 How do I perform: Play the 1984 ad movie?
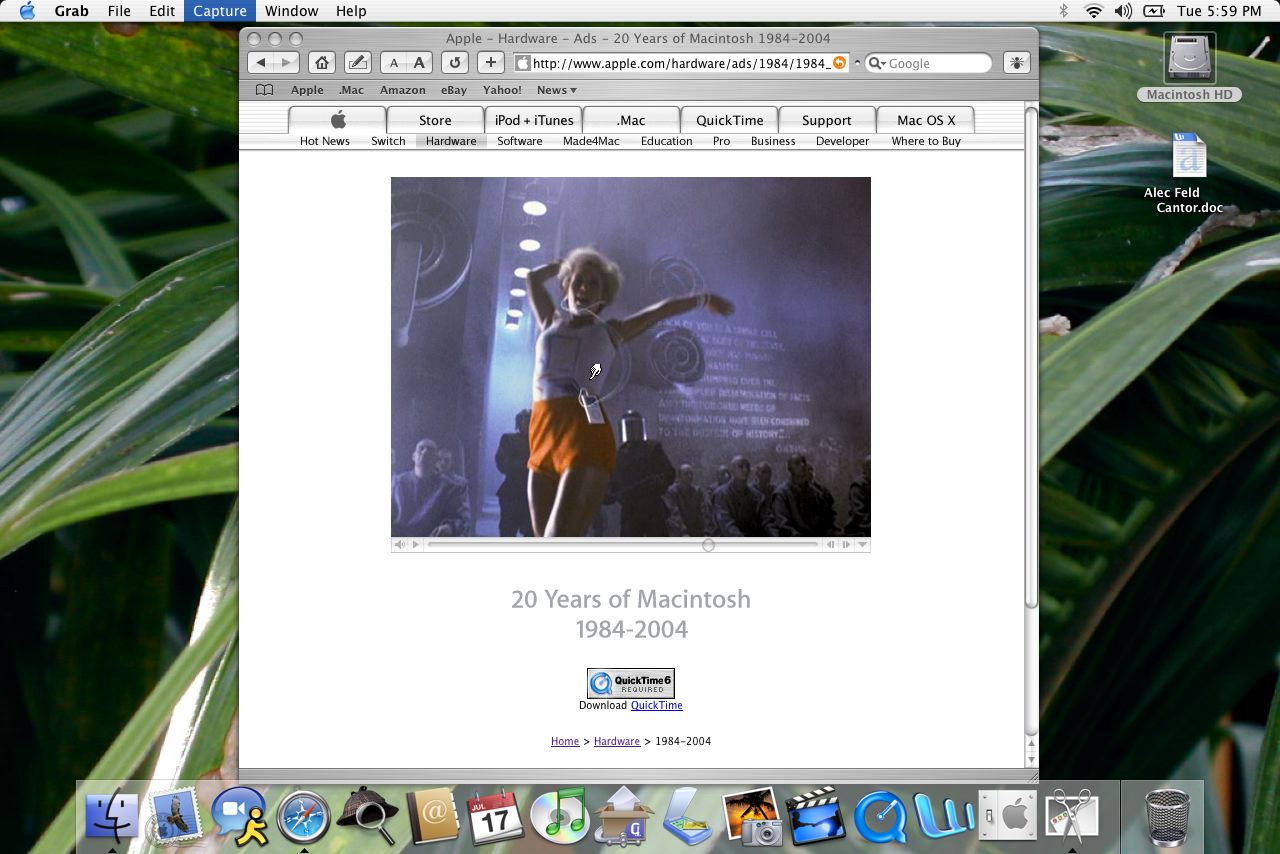pyautogui.click(x=416, y=545)
